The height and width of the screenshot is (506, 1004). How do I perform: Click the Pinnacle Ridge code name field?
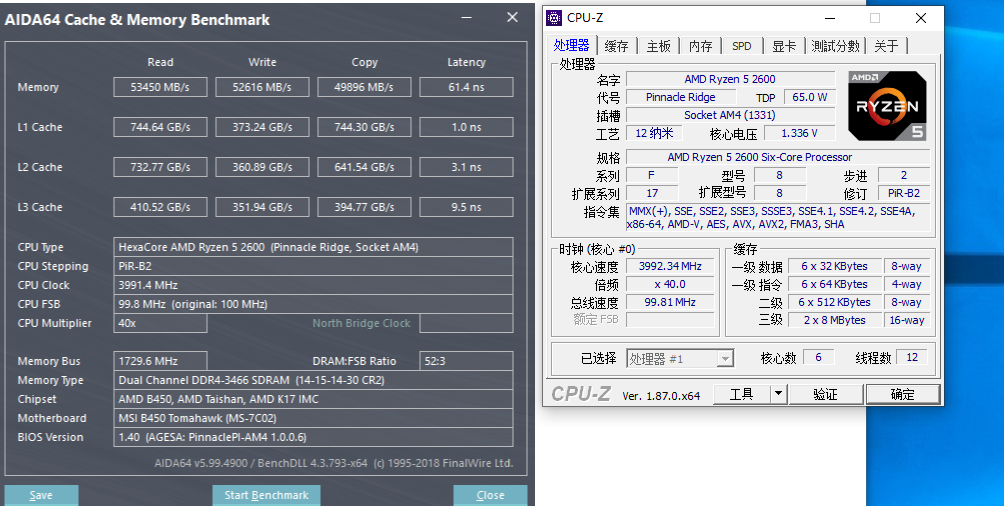coord(681,97)
